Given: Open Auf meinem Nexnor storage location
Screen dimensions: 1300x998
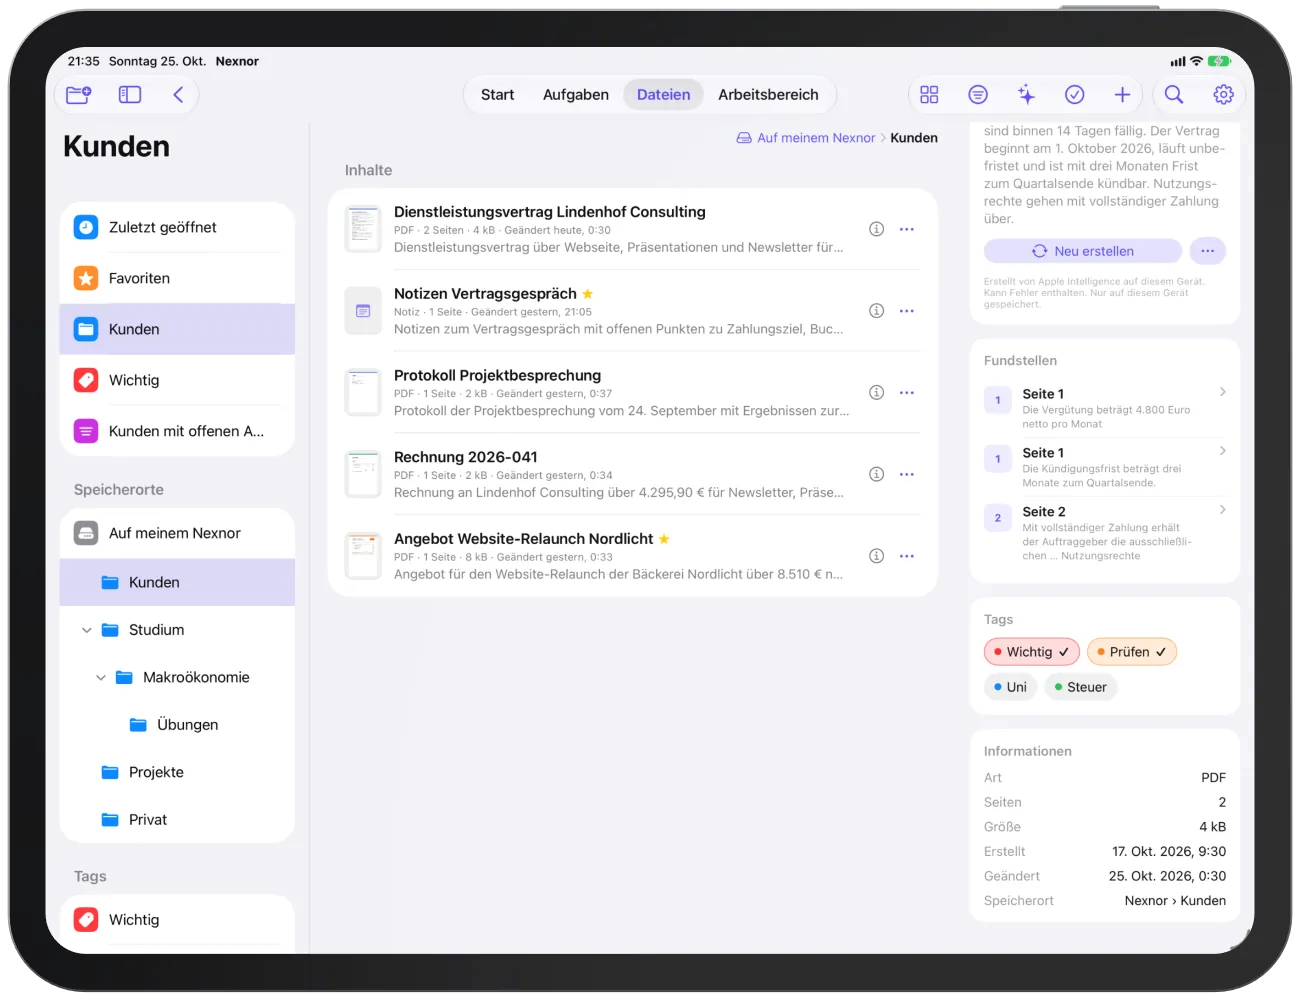Looking at the screenshot, I should 177,533.
